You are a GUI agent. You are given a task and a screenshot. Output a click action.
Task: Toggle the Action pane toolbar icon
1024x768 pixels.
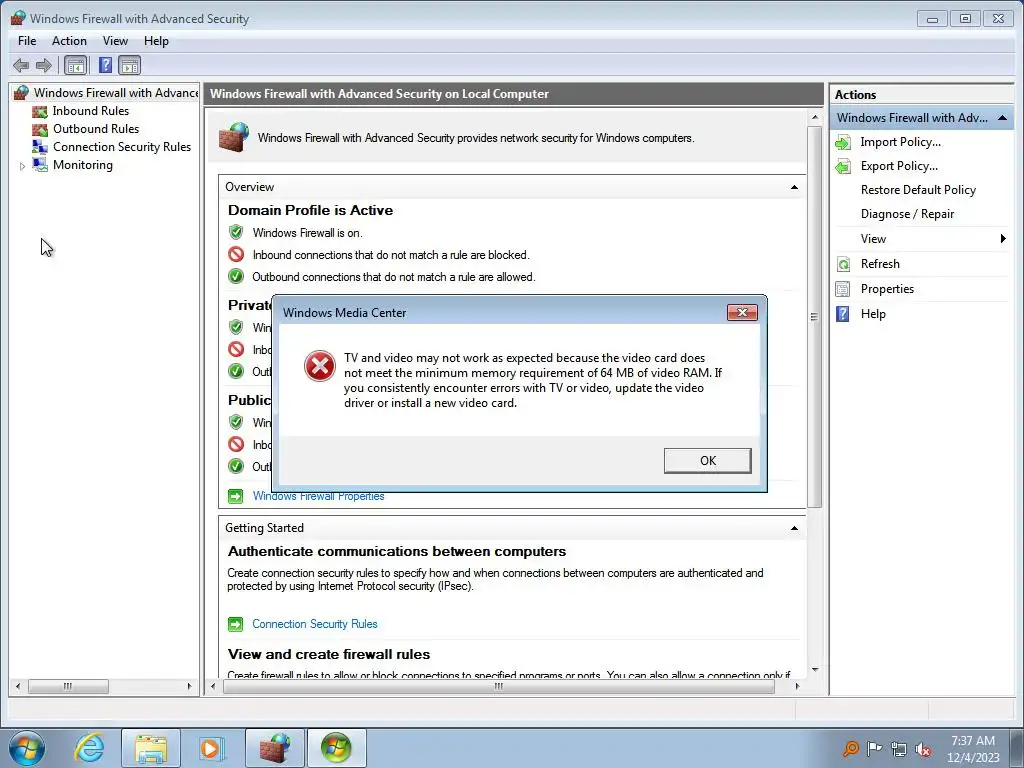(129, 65)
